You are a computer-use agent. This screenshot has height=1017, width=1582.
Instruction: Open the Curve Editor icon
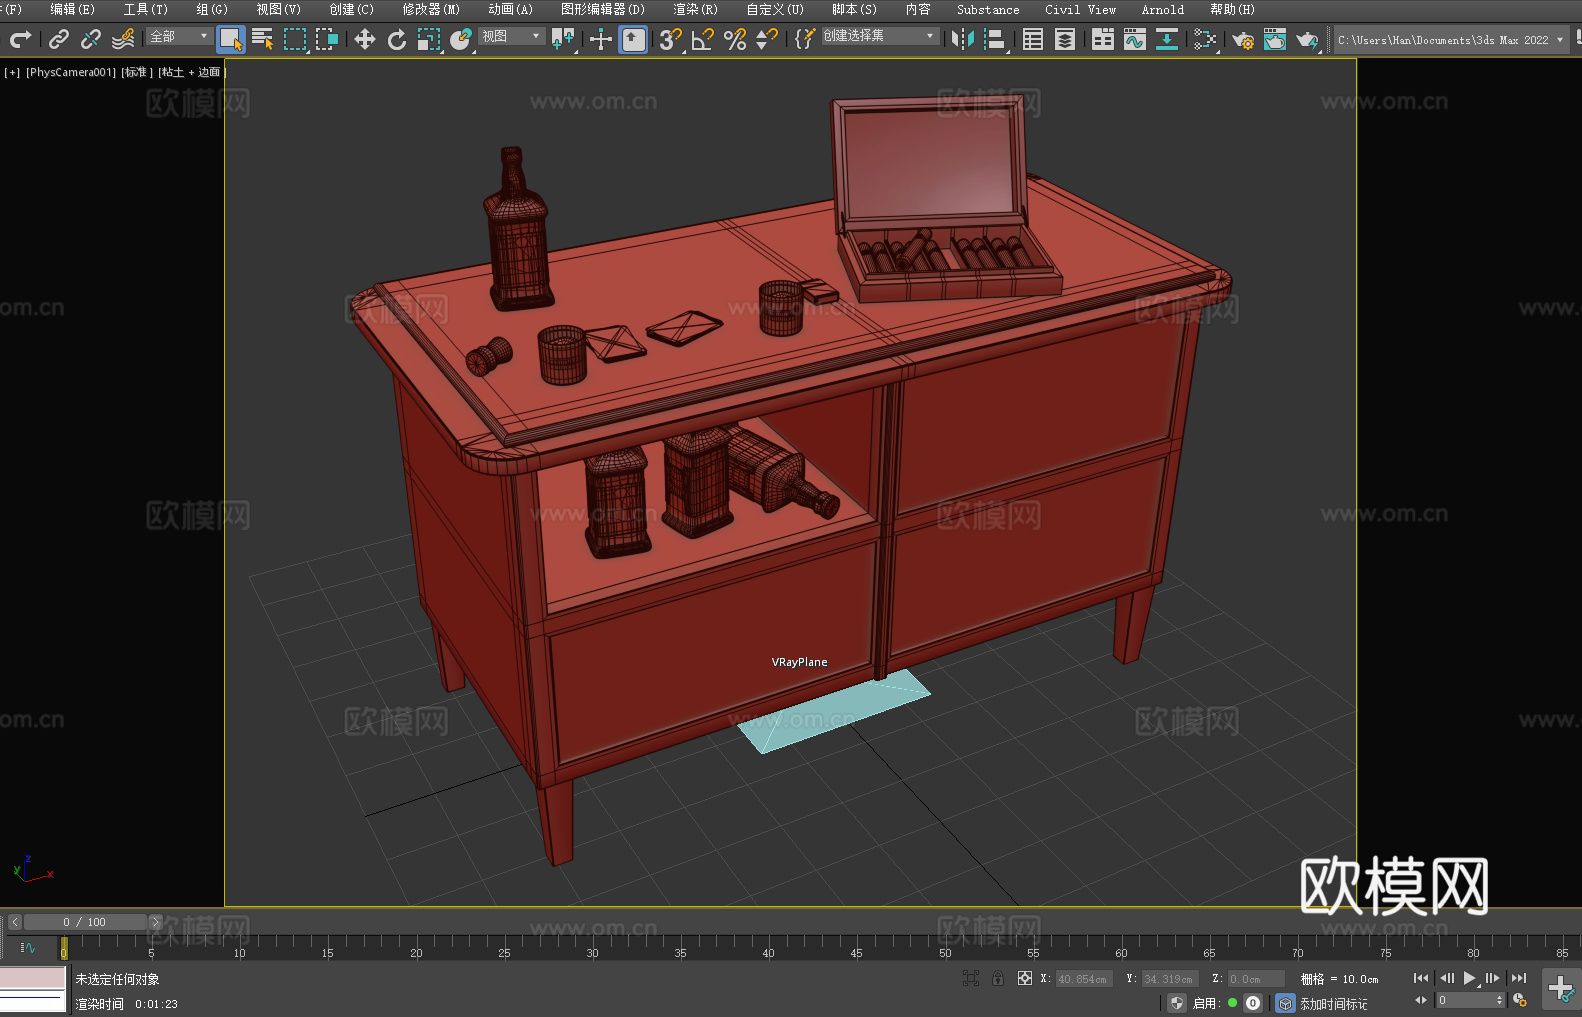1134,39
